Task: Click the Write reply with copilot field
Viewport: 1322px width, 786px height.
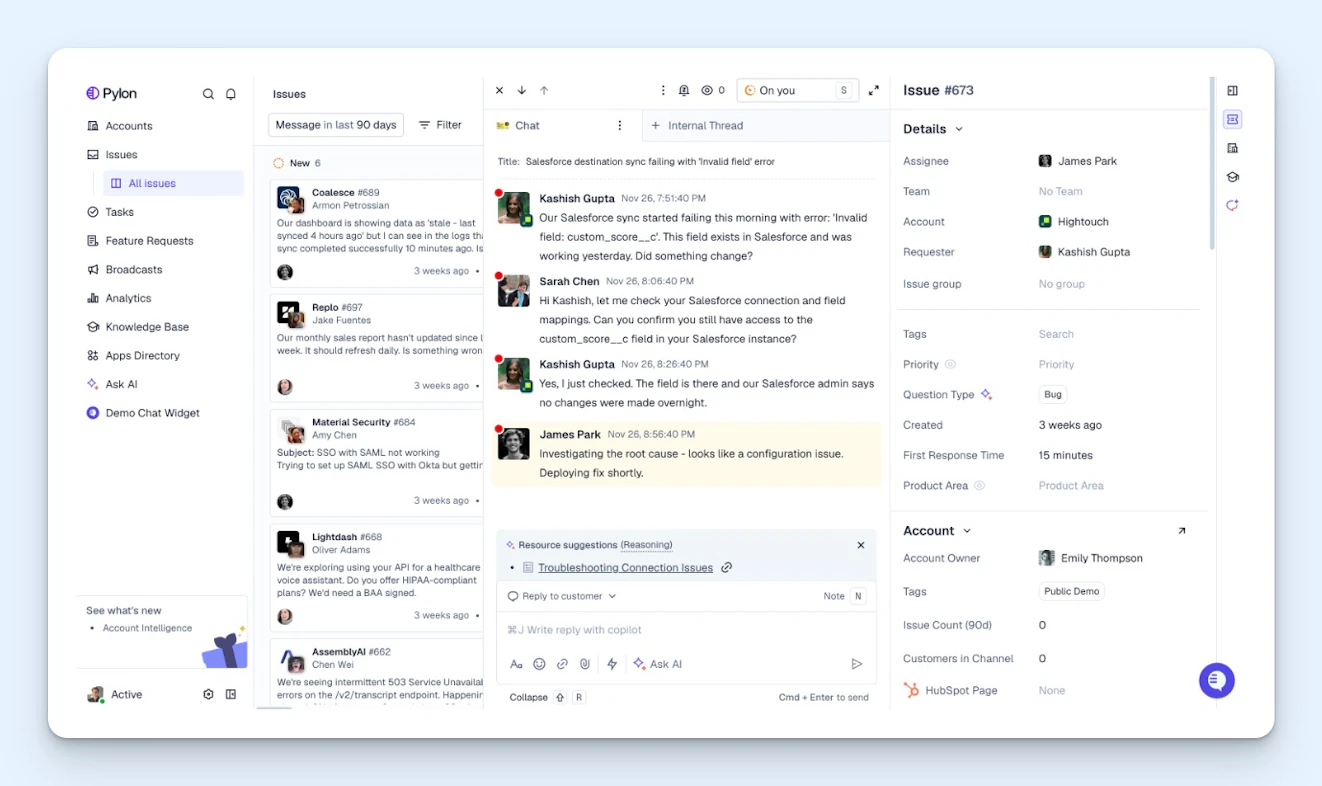Action: click(x=686, y=630)
